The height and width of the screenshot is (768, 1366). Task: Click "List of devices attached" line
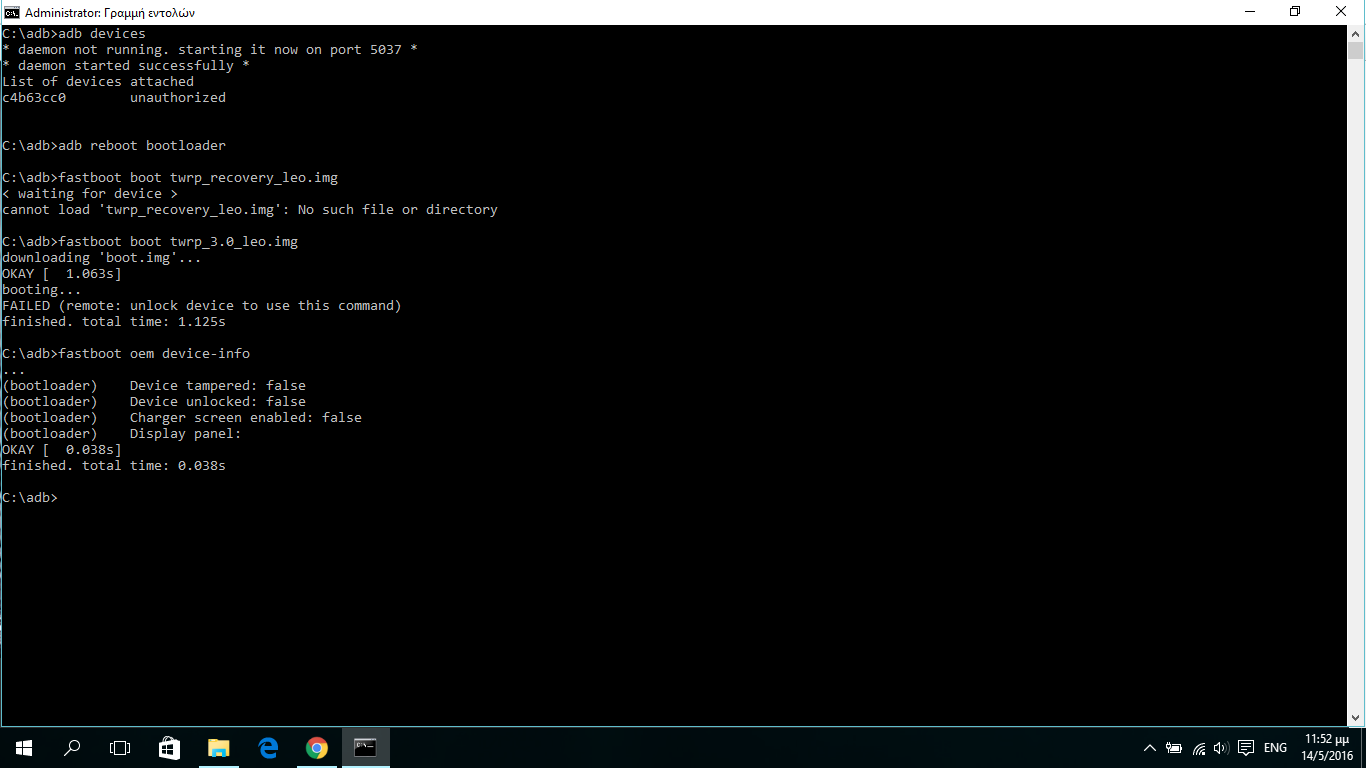(98, 82)
